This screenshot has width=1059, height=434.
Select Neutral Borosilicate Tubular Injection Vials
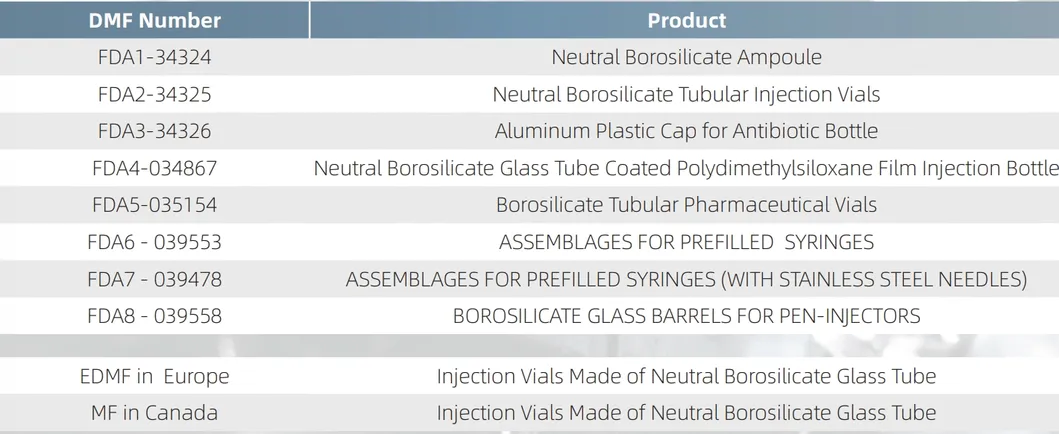[x=686, y=94]
